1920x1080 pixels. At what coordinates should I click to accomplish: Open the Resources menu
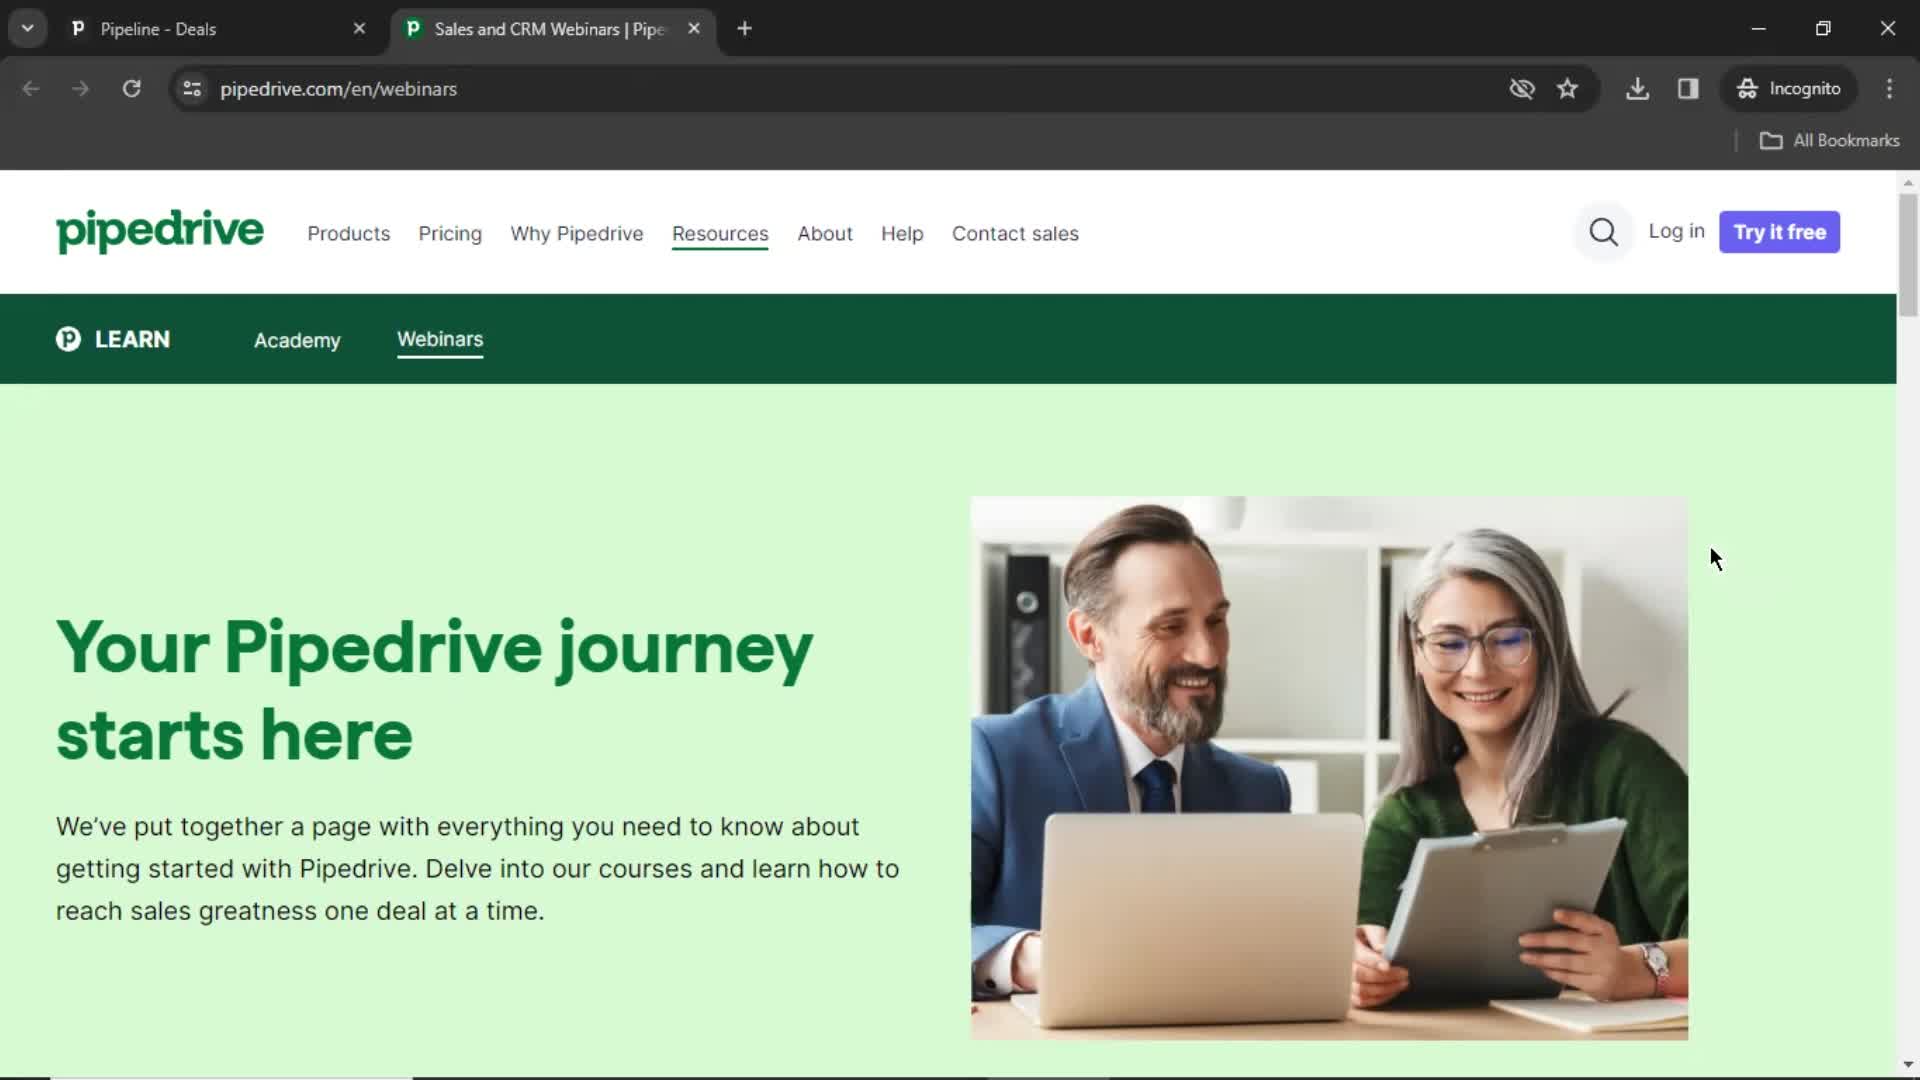(x=720, y=234)
